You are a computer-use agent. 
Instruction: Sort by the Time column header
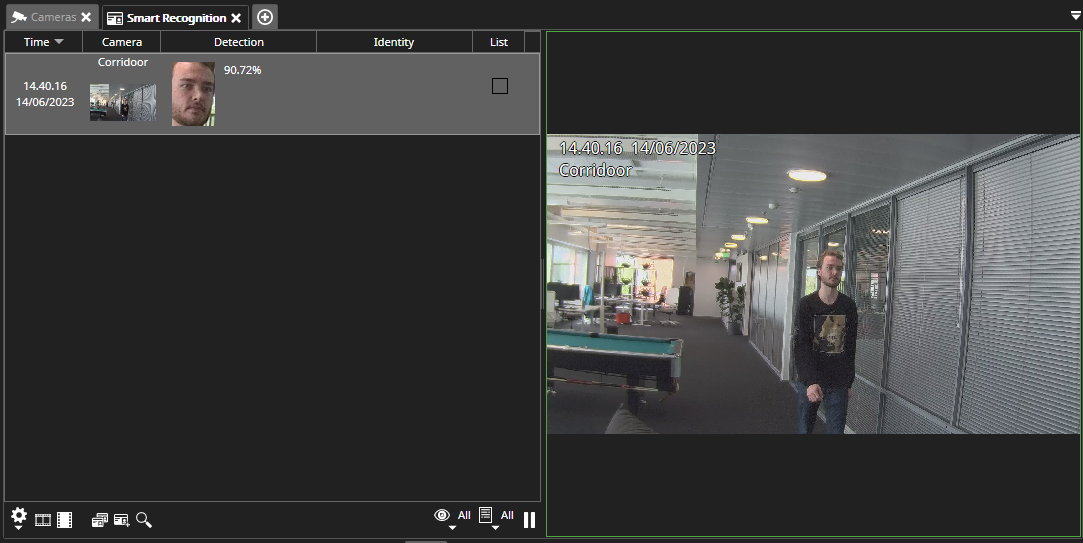tap(43, 42)
